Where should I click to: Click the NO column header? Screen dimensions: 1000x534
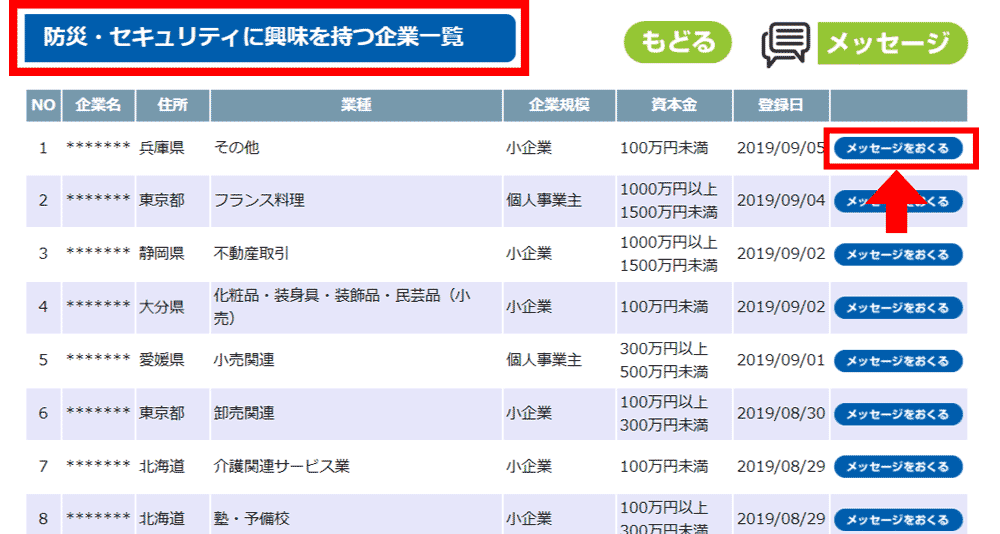pos(43,105)
